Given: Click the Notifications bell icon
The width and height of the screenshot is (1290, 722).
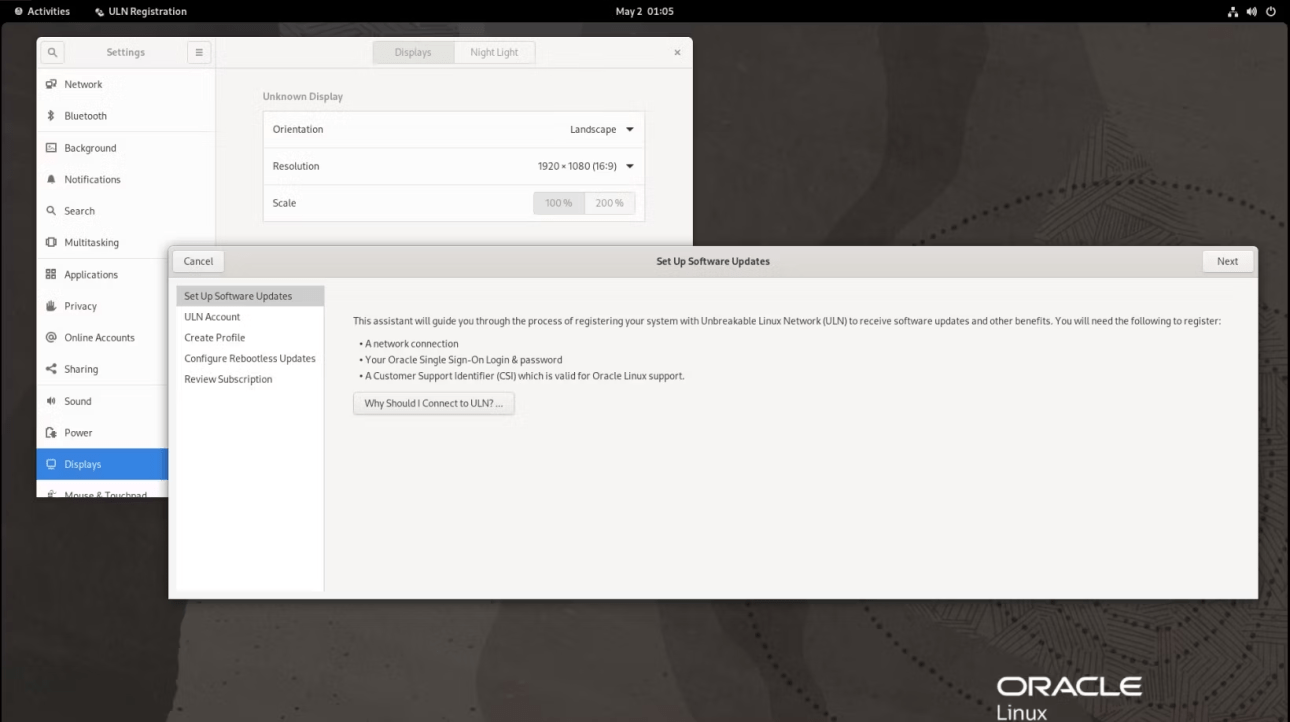Looking at the screenshot, I should 51,179.
